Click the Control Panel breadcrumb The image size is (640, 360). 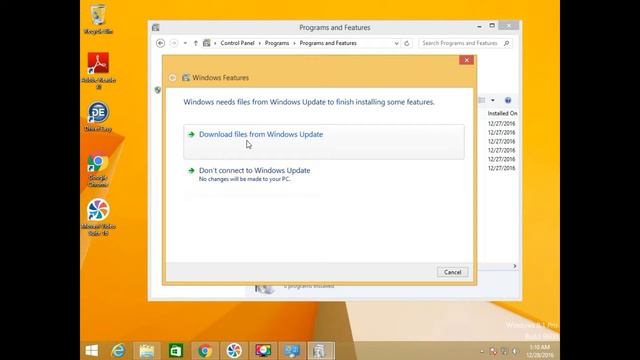point(237,43)
